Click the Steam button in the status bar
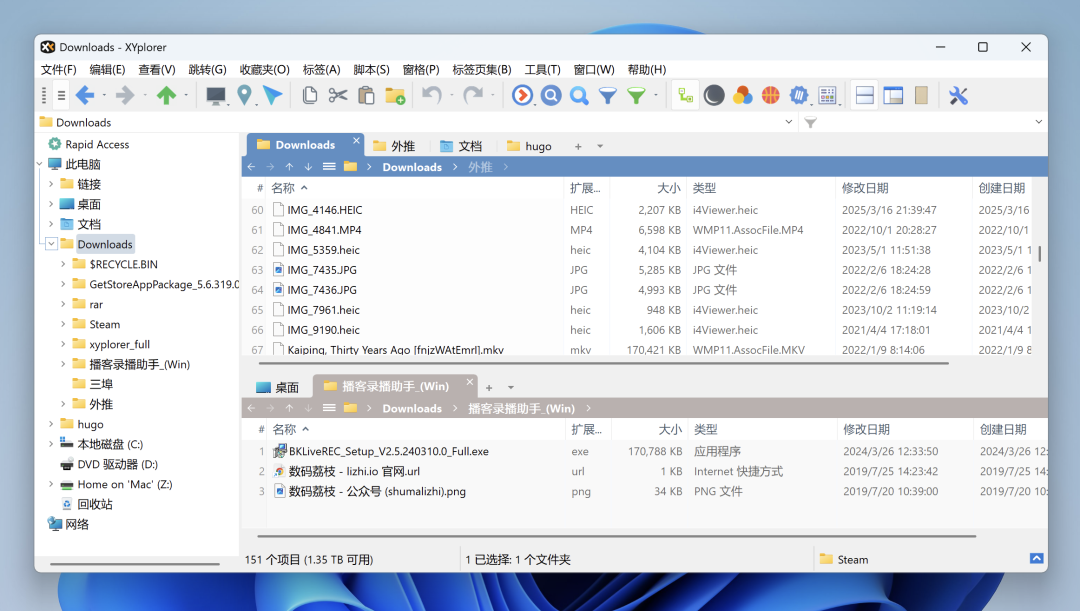 coord(849,559)
